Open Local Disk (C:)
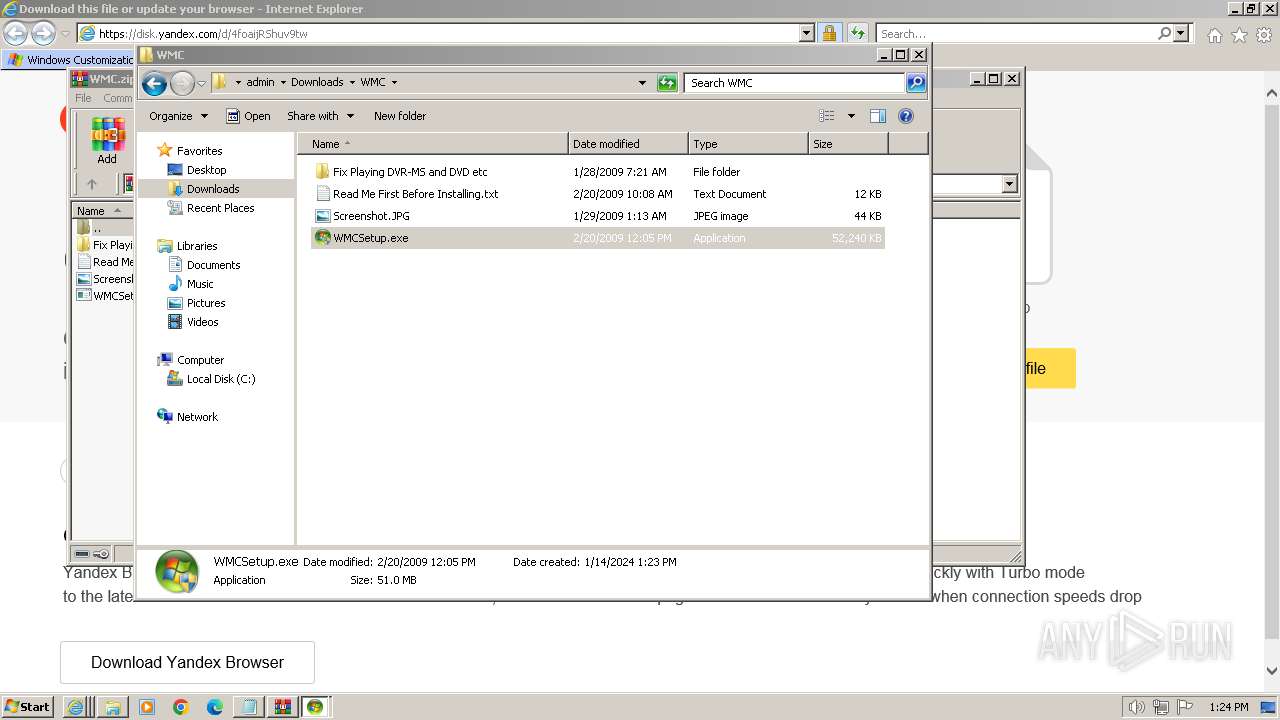 pos(221,379)
